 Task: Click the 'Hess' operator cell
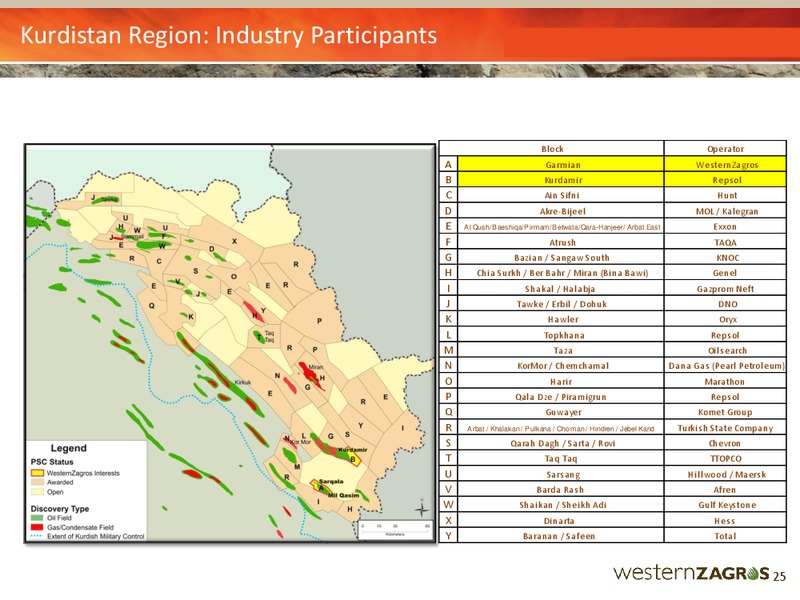pyautogui.click(x=725, y=520)
